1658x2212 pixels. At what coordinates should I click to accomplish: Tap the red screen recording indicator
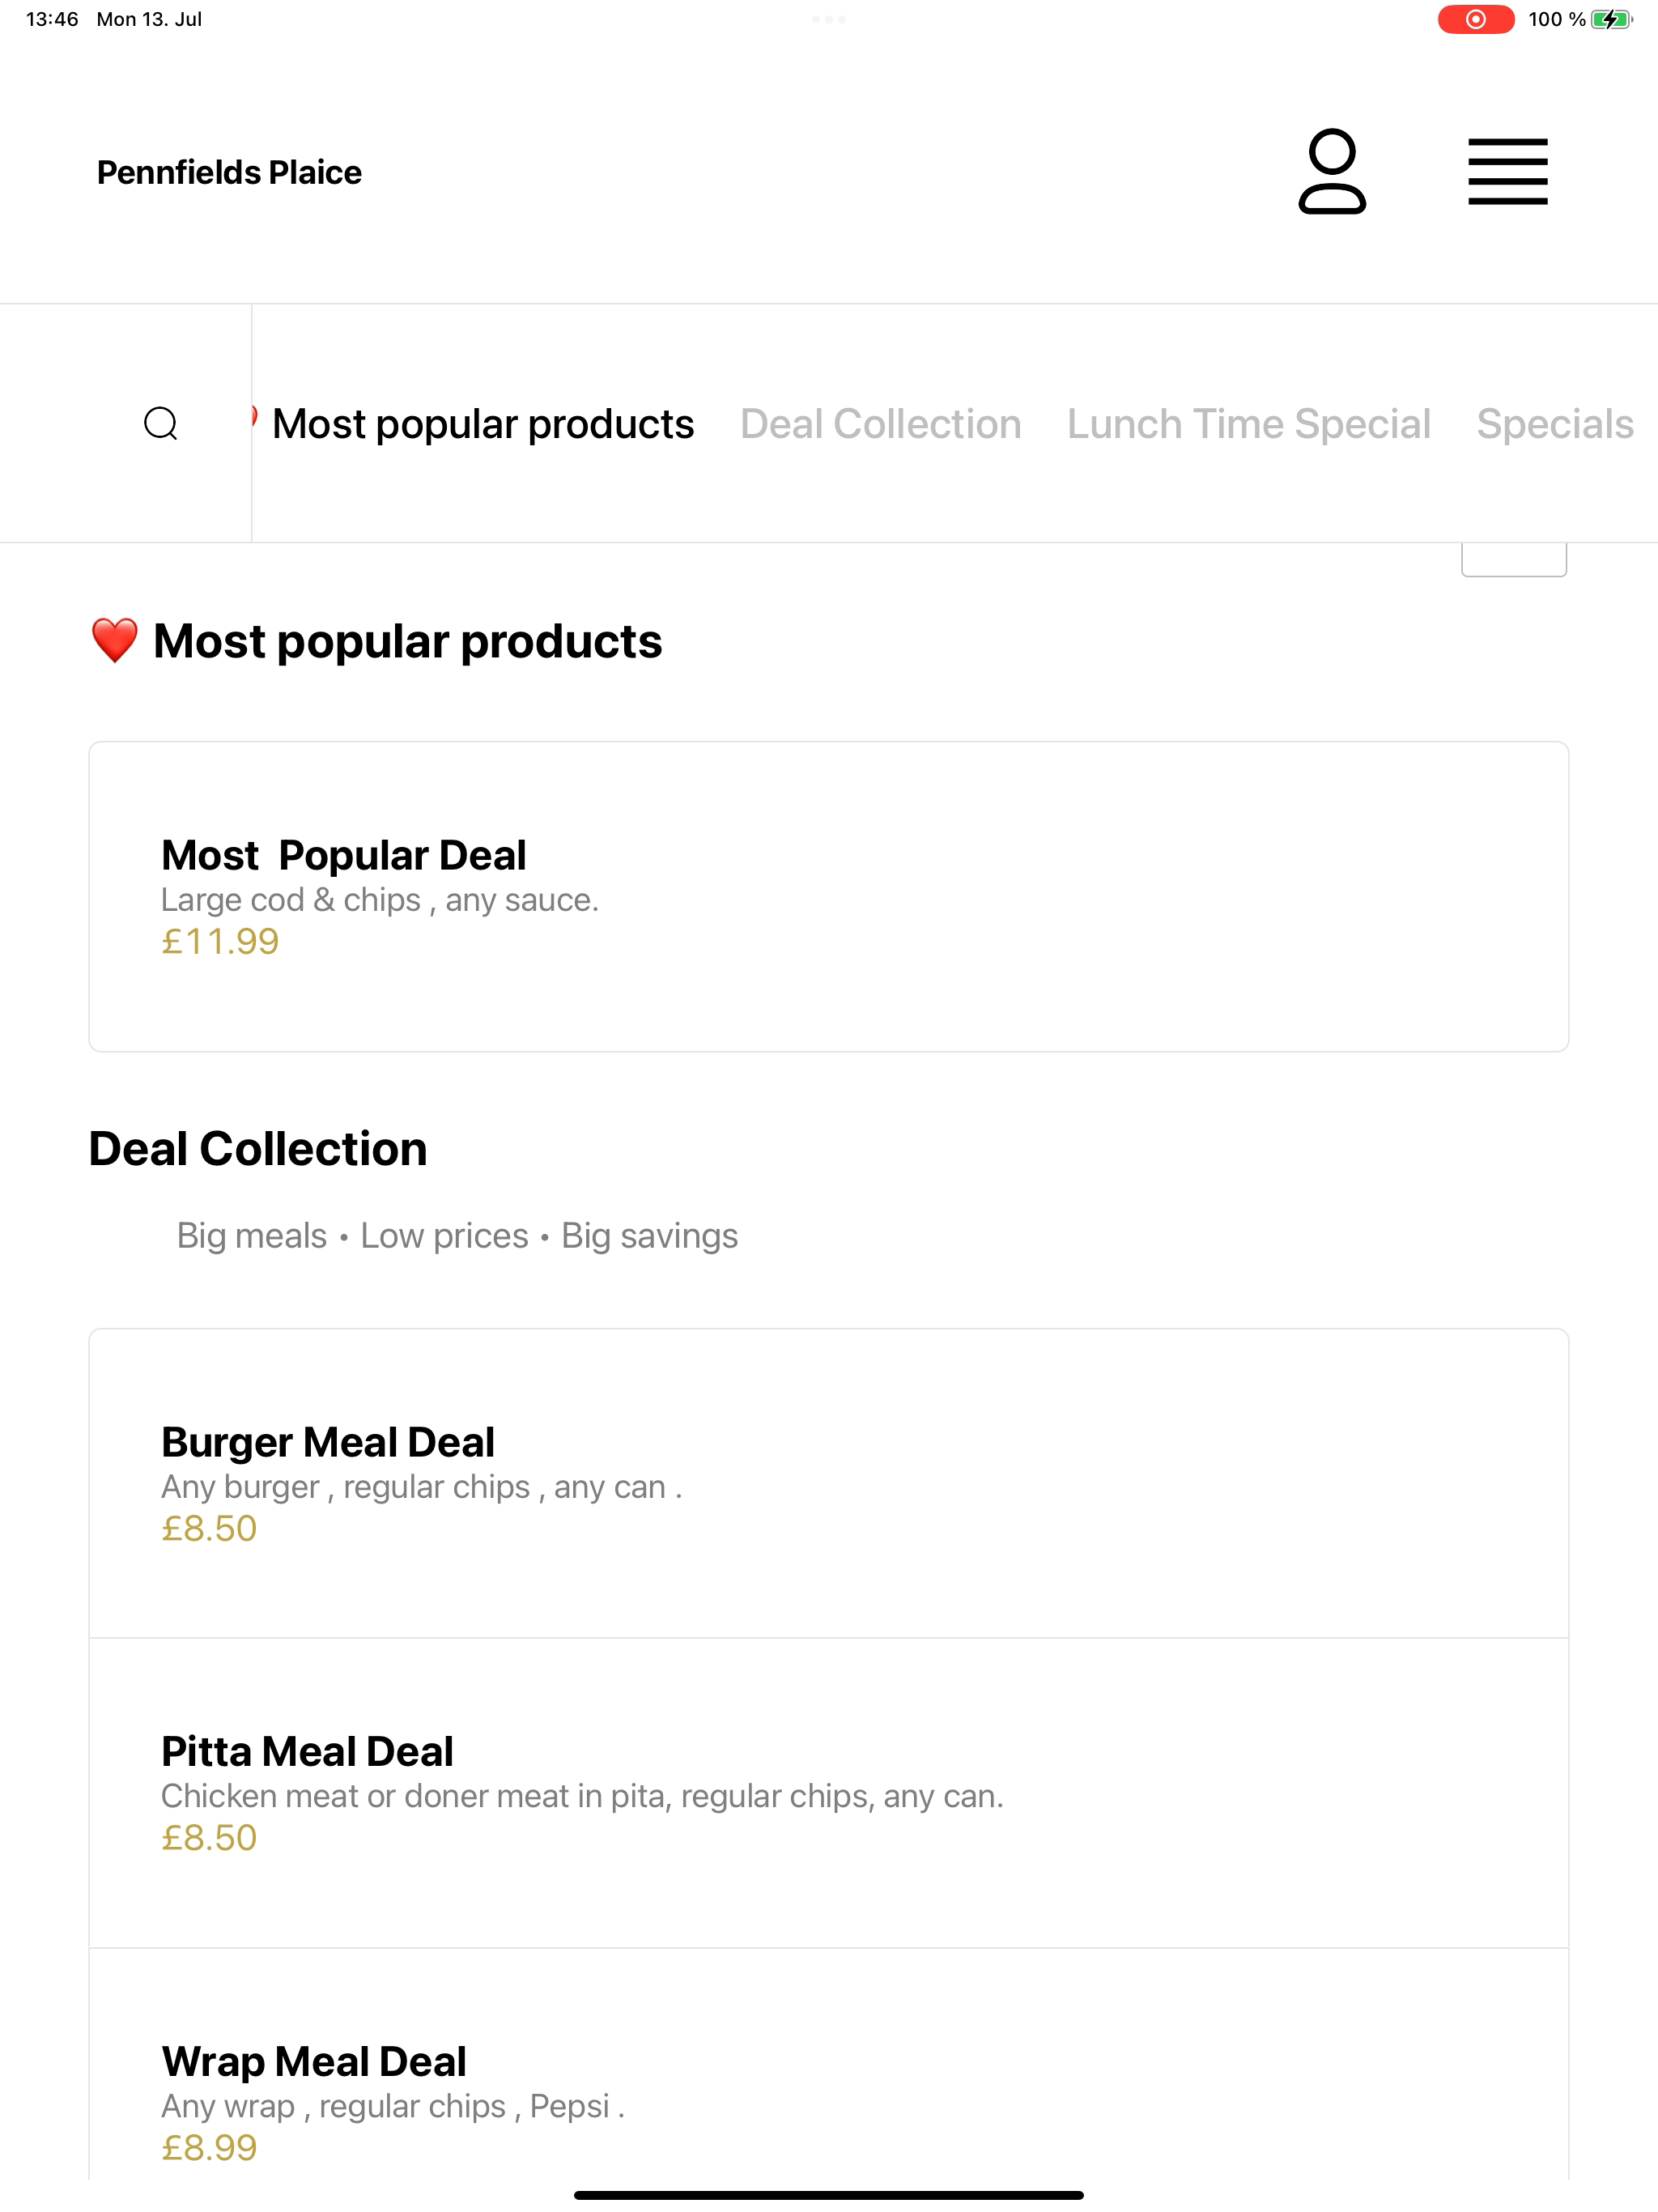click(1475, 19)
